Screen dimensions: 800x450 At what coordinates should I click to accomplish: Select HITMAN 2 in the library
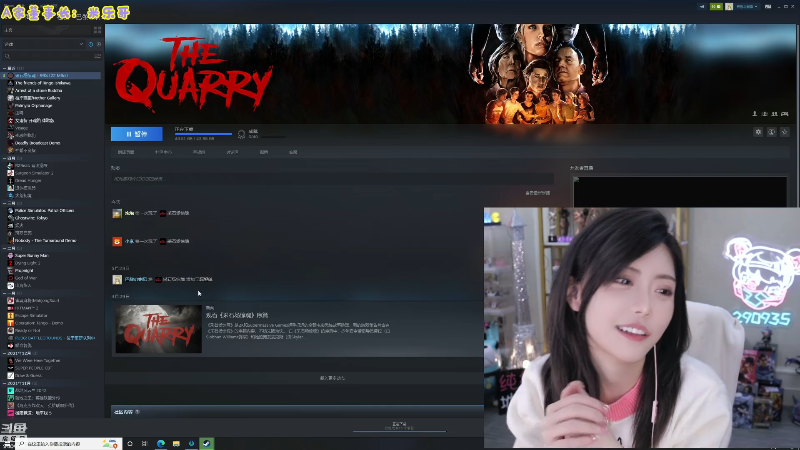27,308
